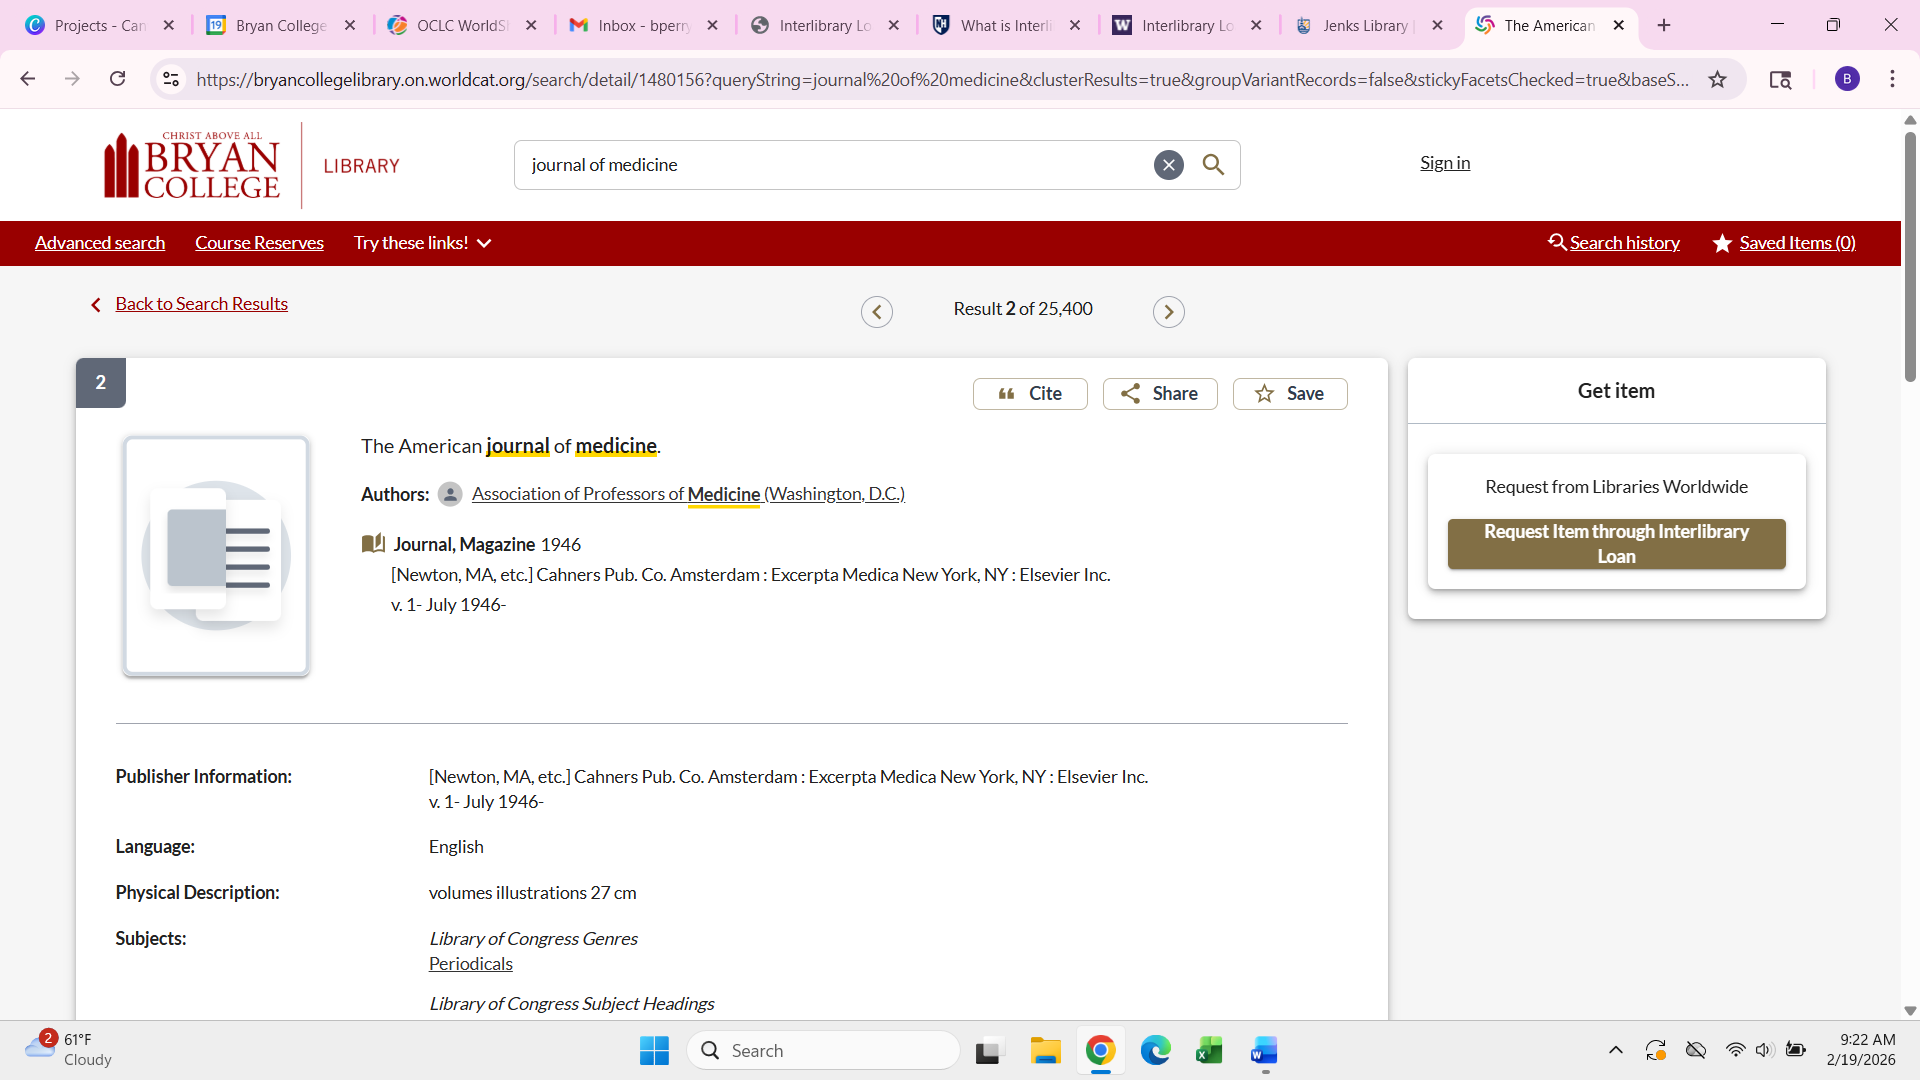Open Search history
Screen dimensions: 1920x1080
[x=1614, y=243]
